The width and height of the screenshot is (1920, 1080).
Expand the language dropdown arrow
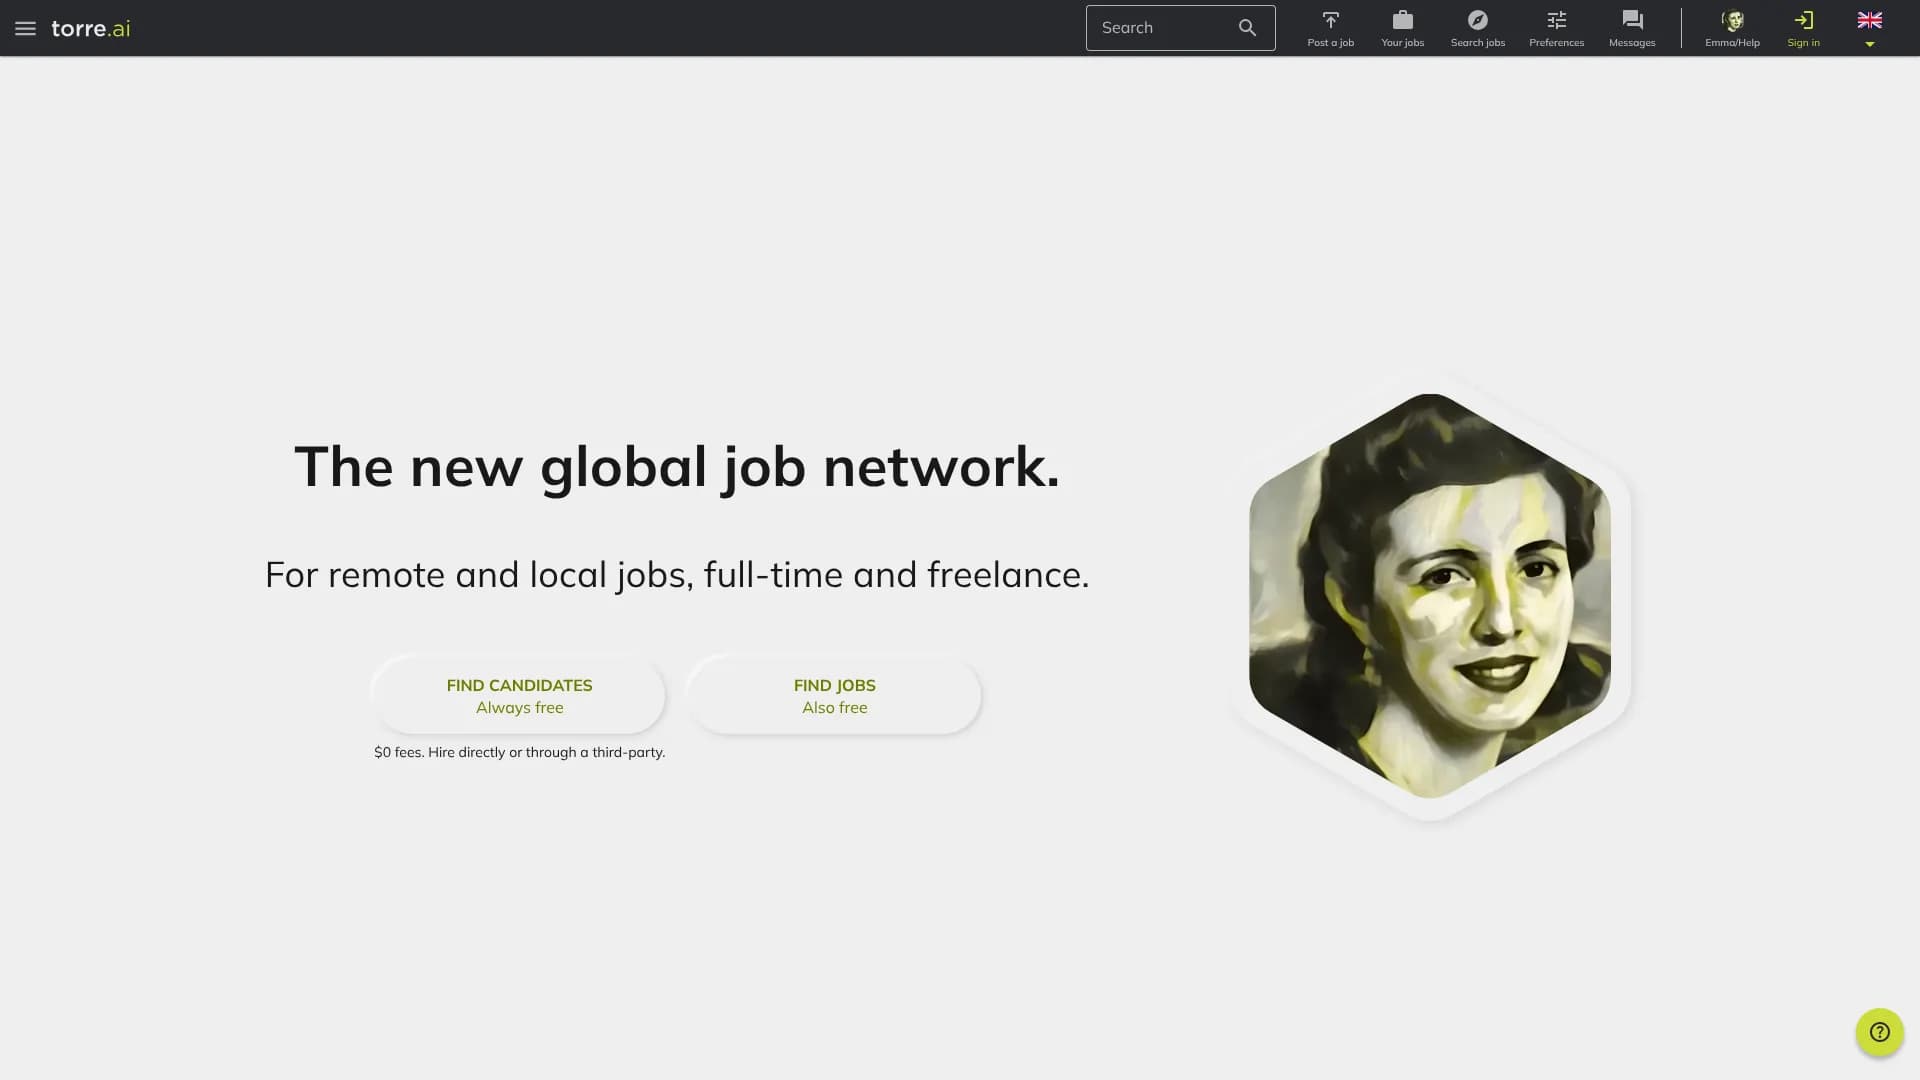[x=1869, y=44]
